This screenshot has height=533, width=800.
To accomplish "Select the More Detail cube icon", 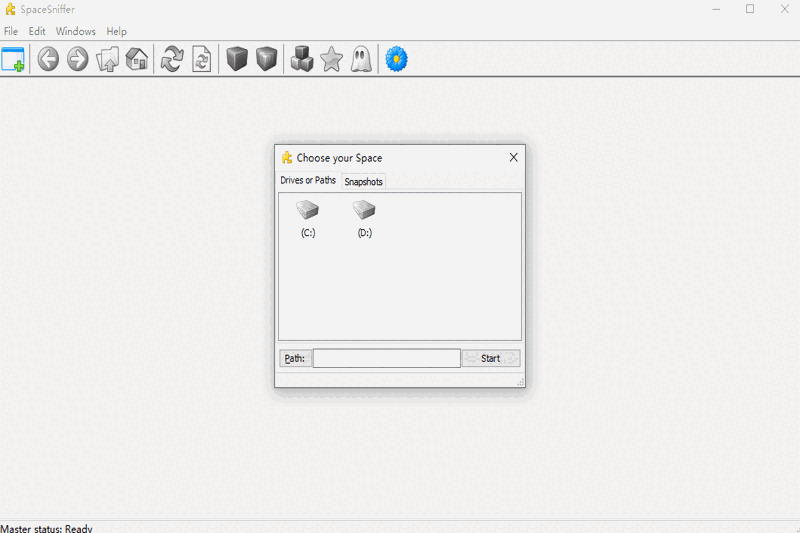I will [266, 59].
